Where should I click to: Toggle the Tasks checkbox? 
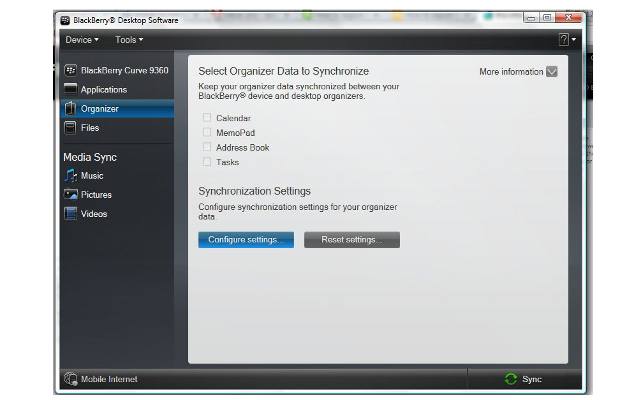coord(206,162)
